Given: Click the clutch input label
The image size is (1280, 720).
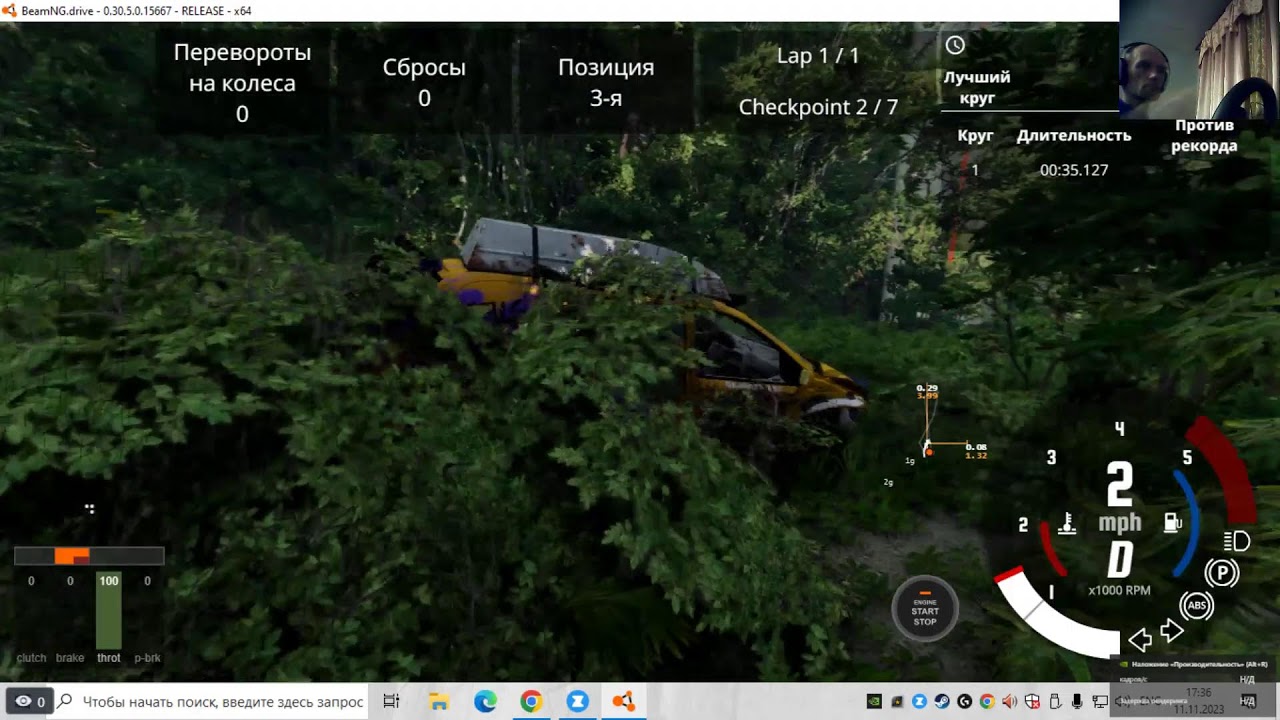Looking at the screenshot, I should point(31,658).
